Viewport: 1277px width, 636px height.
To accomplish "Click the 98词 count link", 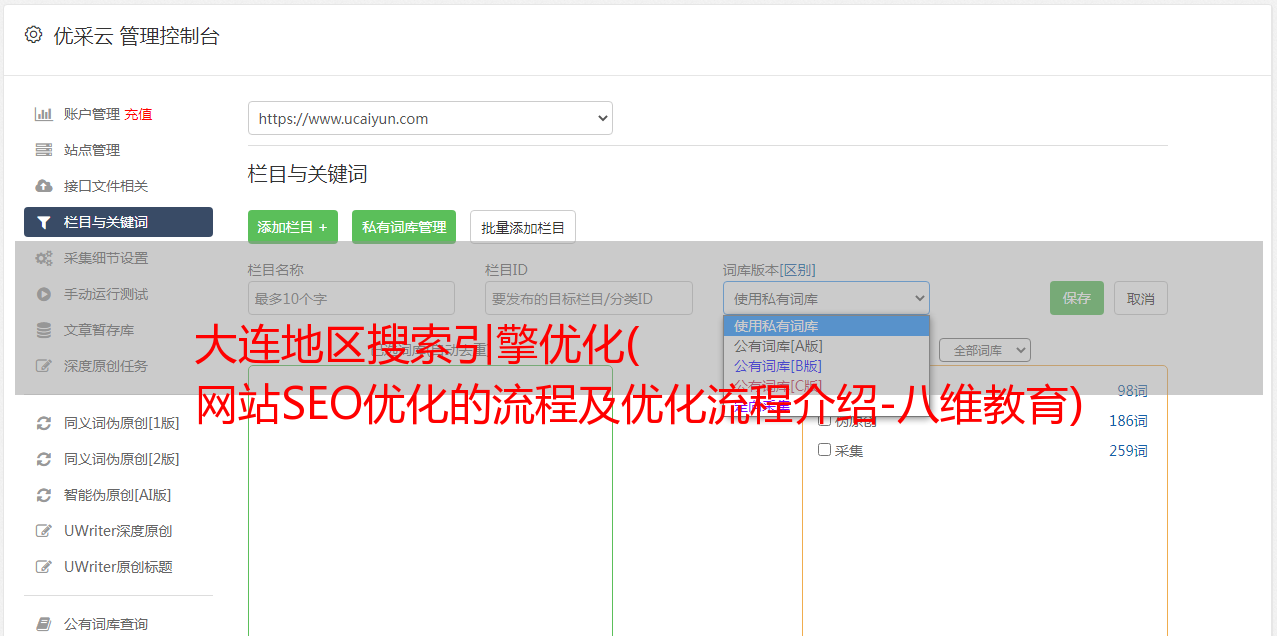I will [x=1132, y=390].
